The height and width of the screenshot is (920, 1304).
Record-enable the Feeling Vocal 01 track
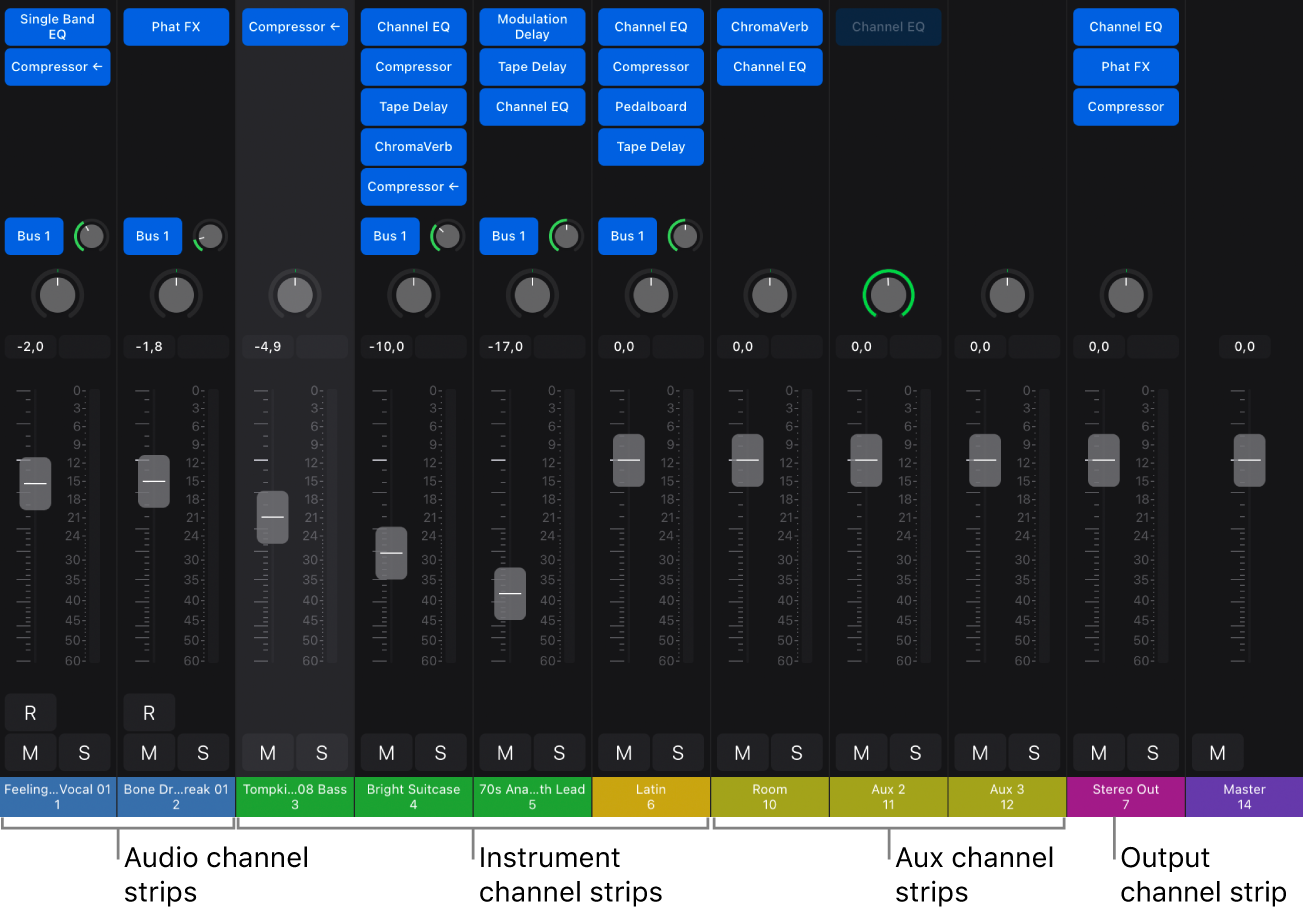[x=30, y=713]
